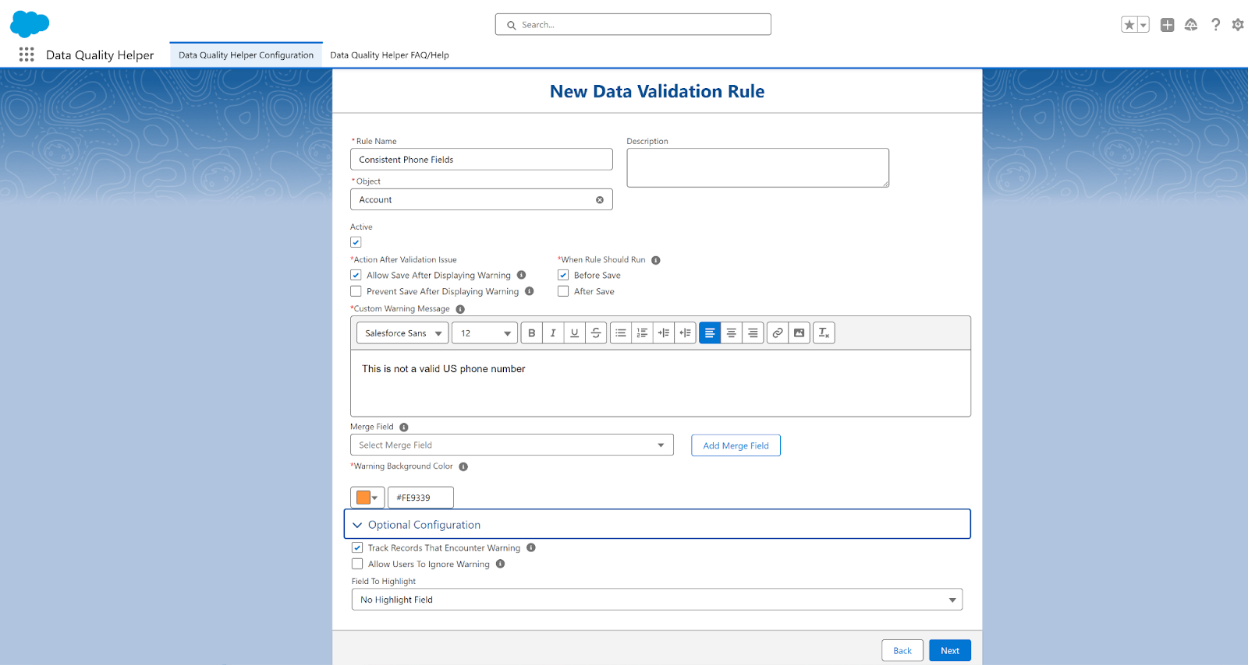Remove formatting with the clear format icon
This screenshot has width=1252, height=665.
(x=823, y=333)
